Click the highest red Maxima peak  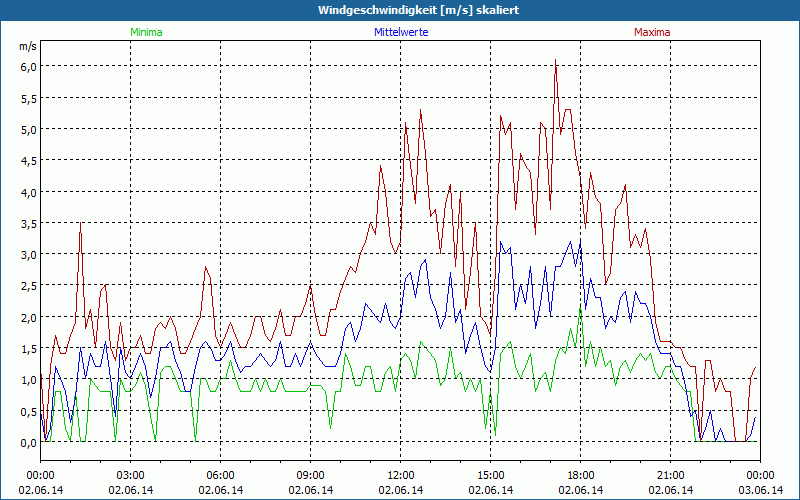(x=555, y=60)
